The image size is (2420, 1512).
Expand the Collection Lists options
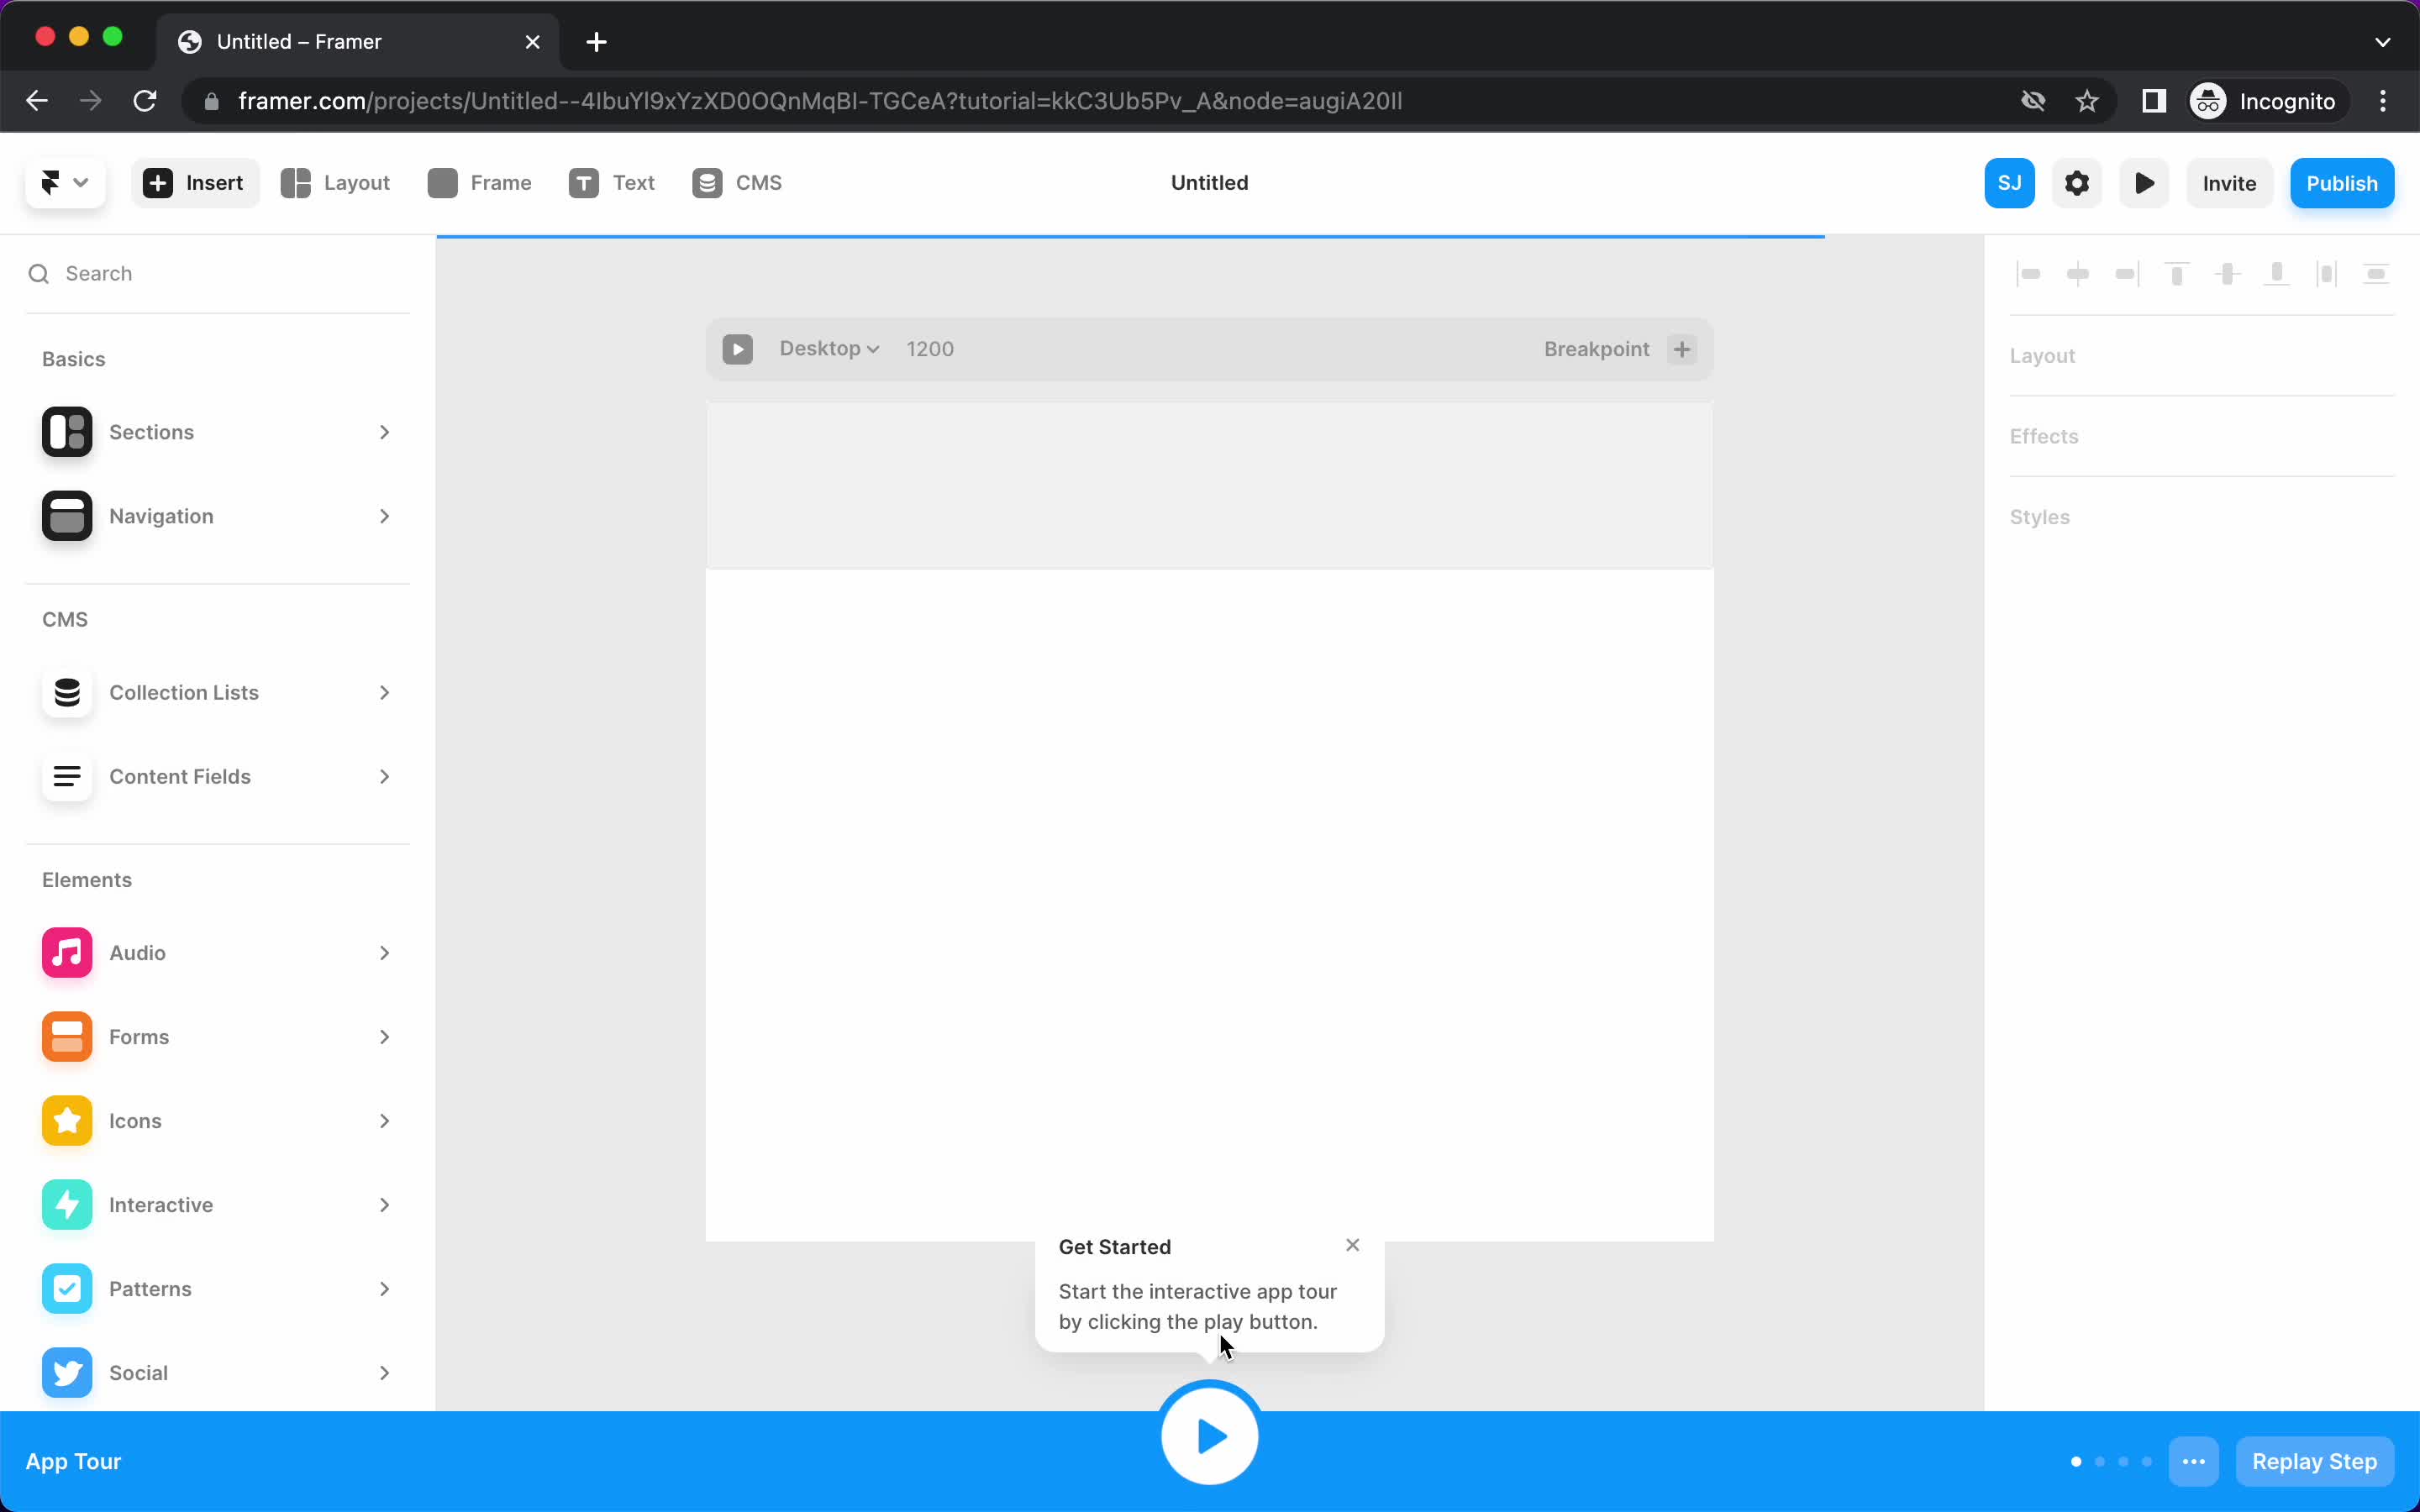[x=383, y=691]
